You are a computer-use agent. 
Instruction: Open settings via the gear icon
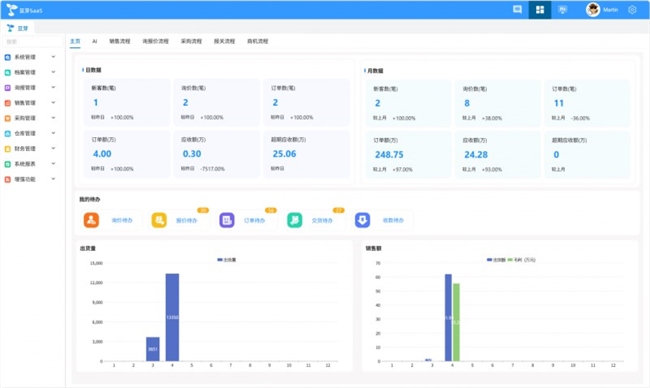coord(632,10)
